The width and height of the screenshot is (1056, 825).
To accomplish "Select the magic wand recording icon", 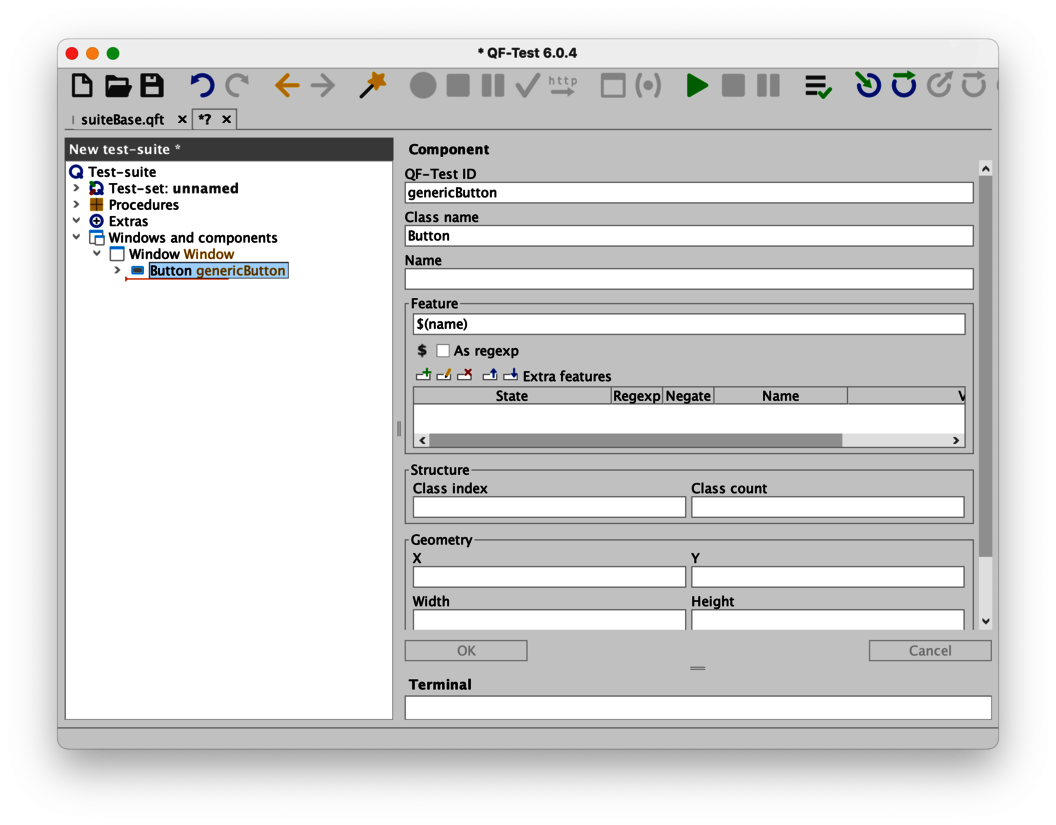I will point(371,86).
